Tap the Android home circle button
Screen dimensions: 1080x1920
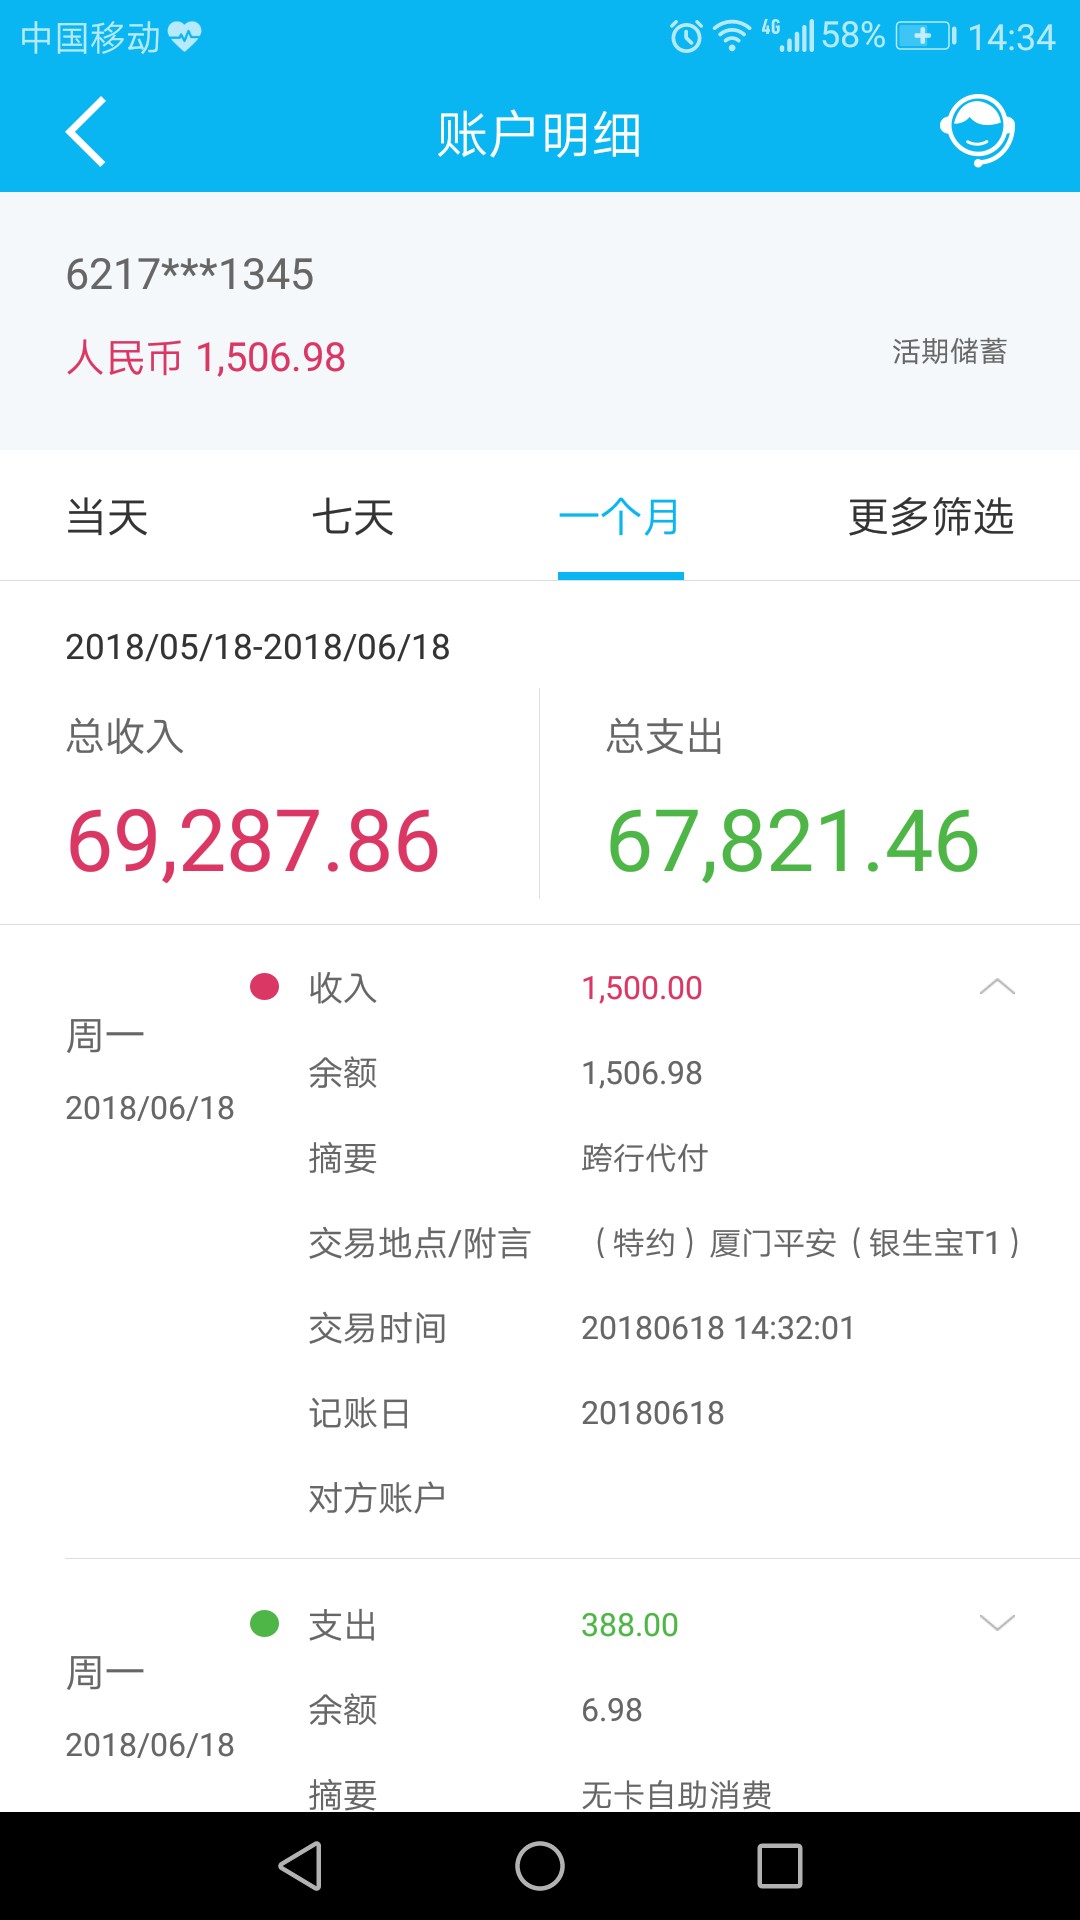(540, 1866)
